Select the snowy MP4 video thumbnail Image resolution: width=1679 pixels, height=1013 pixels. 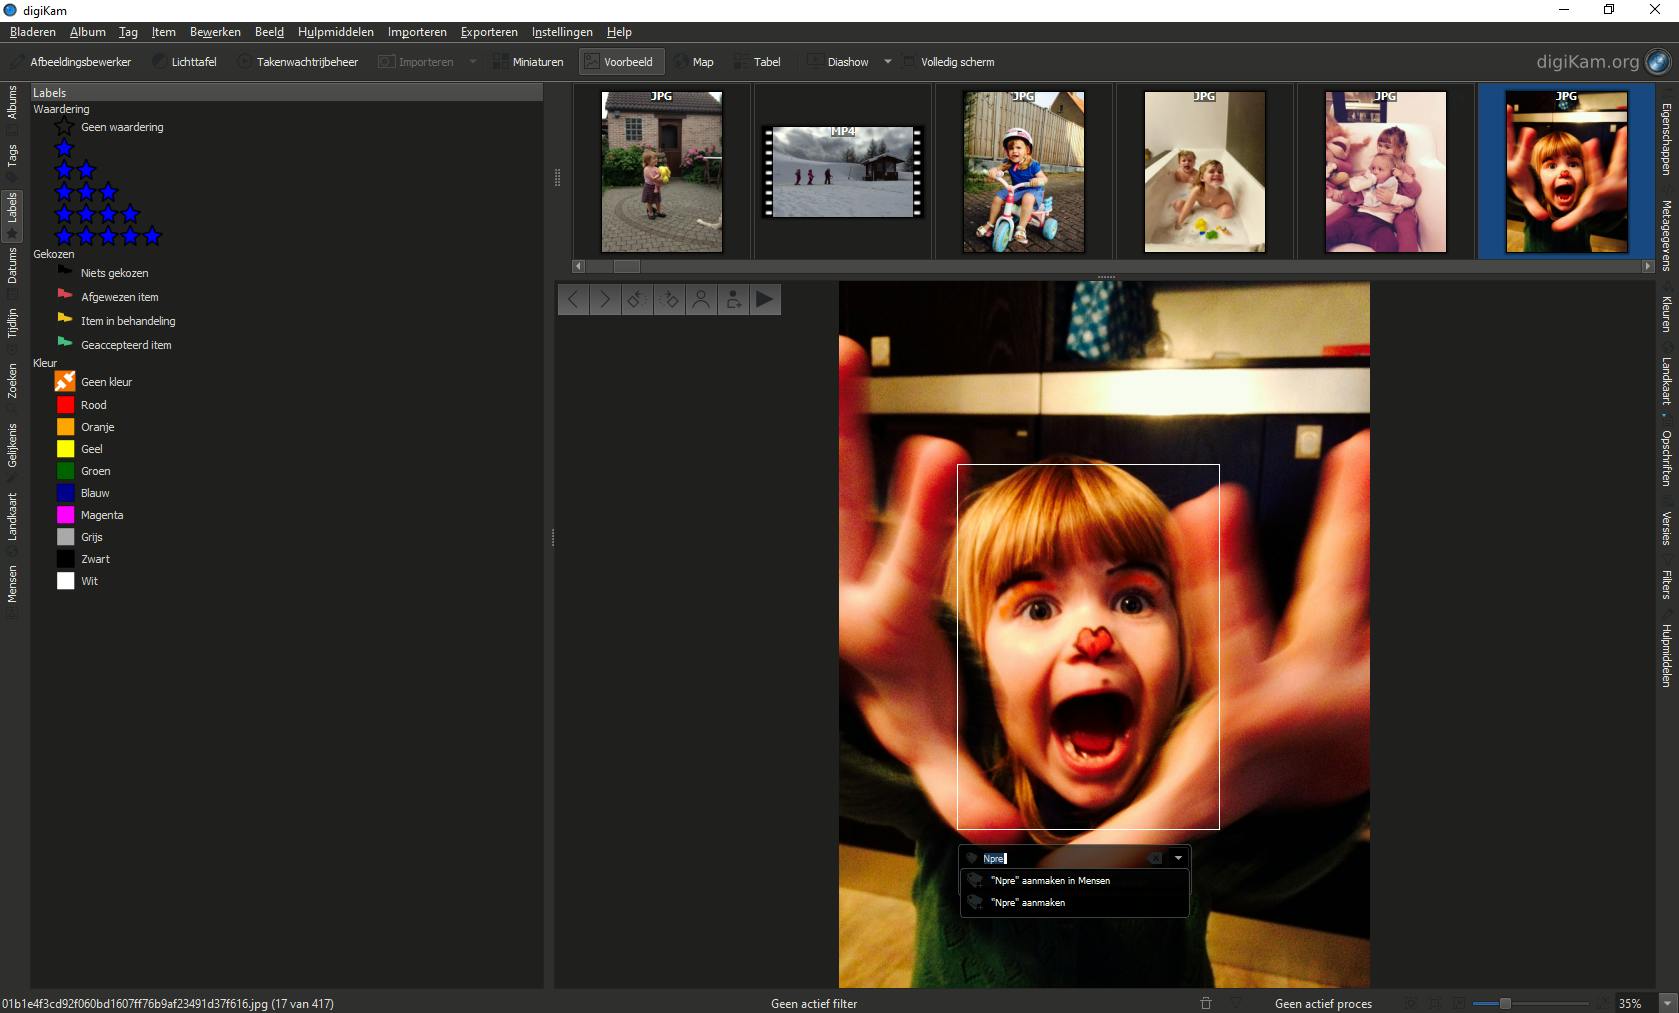point(842,172)
